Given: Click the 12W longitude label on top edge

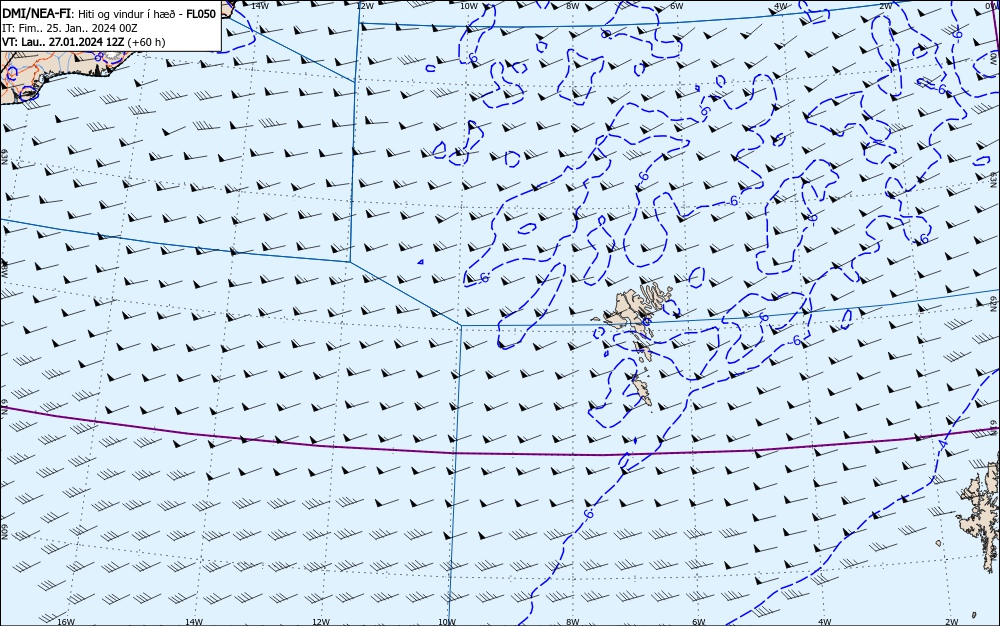Looking at the screenshot, I should pos(364,6).
